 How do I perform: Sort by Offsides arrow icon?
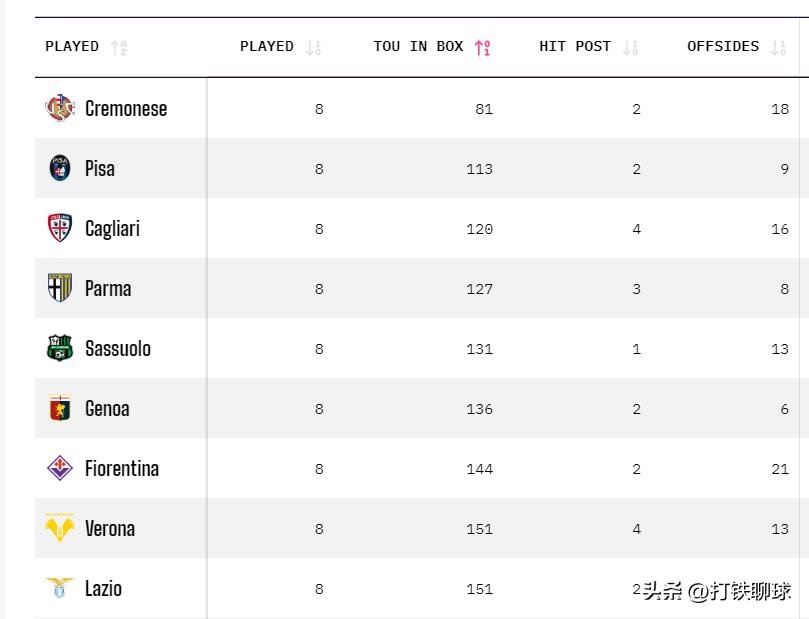779,47
